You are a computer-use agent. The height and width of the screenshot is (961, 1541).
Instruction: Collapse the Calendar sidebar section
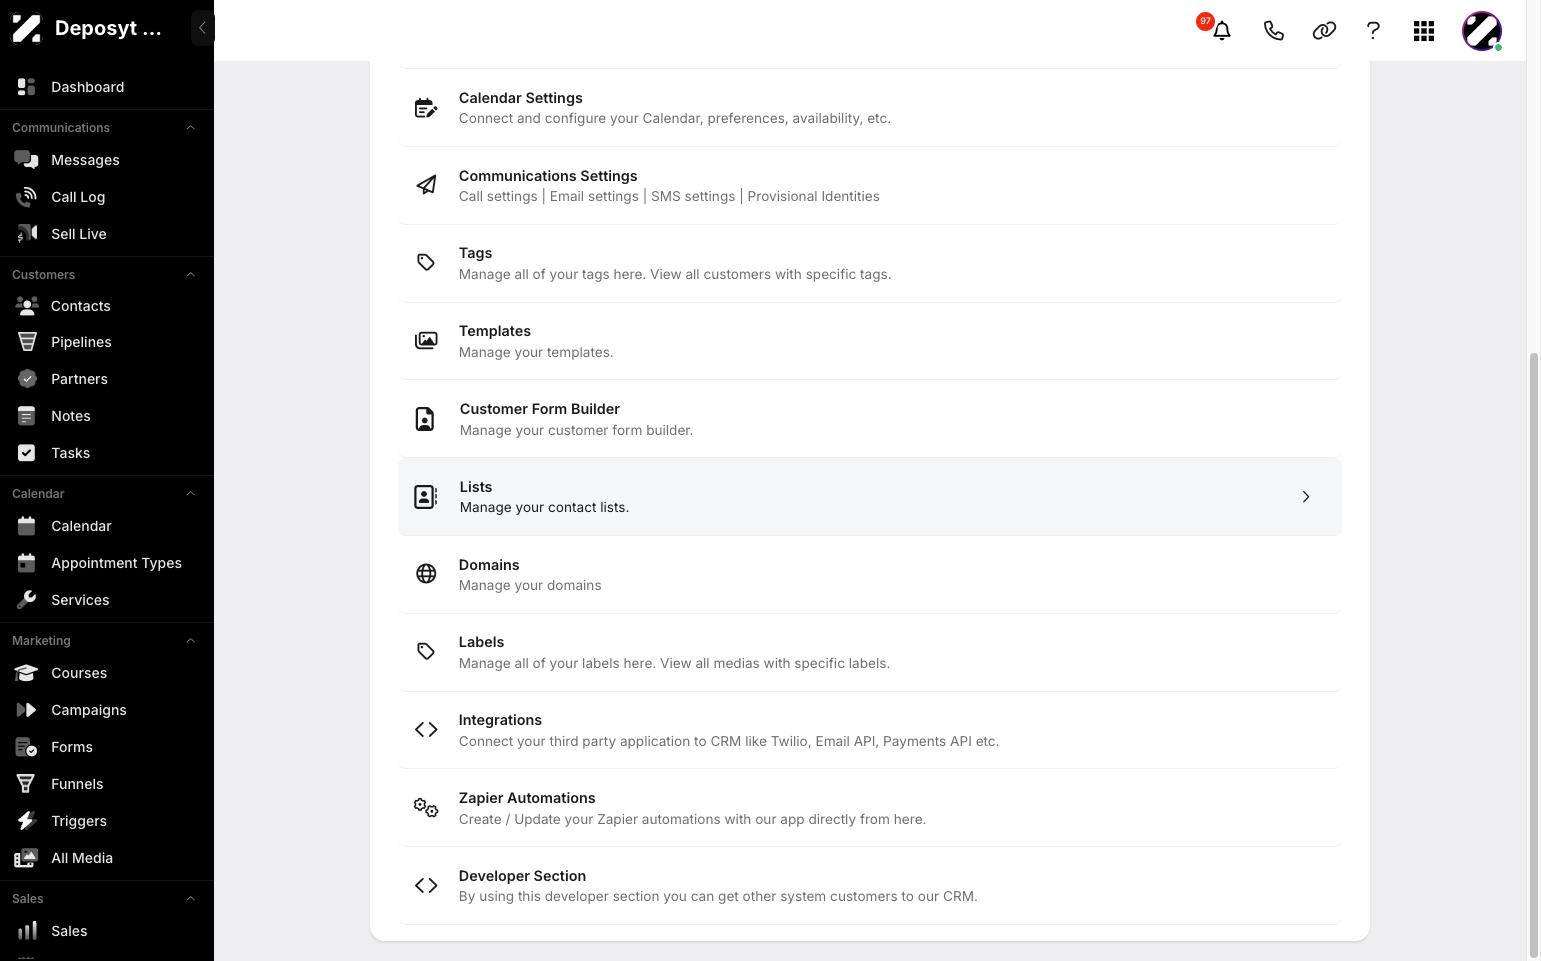(190, 494)
